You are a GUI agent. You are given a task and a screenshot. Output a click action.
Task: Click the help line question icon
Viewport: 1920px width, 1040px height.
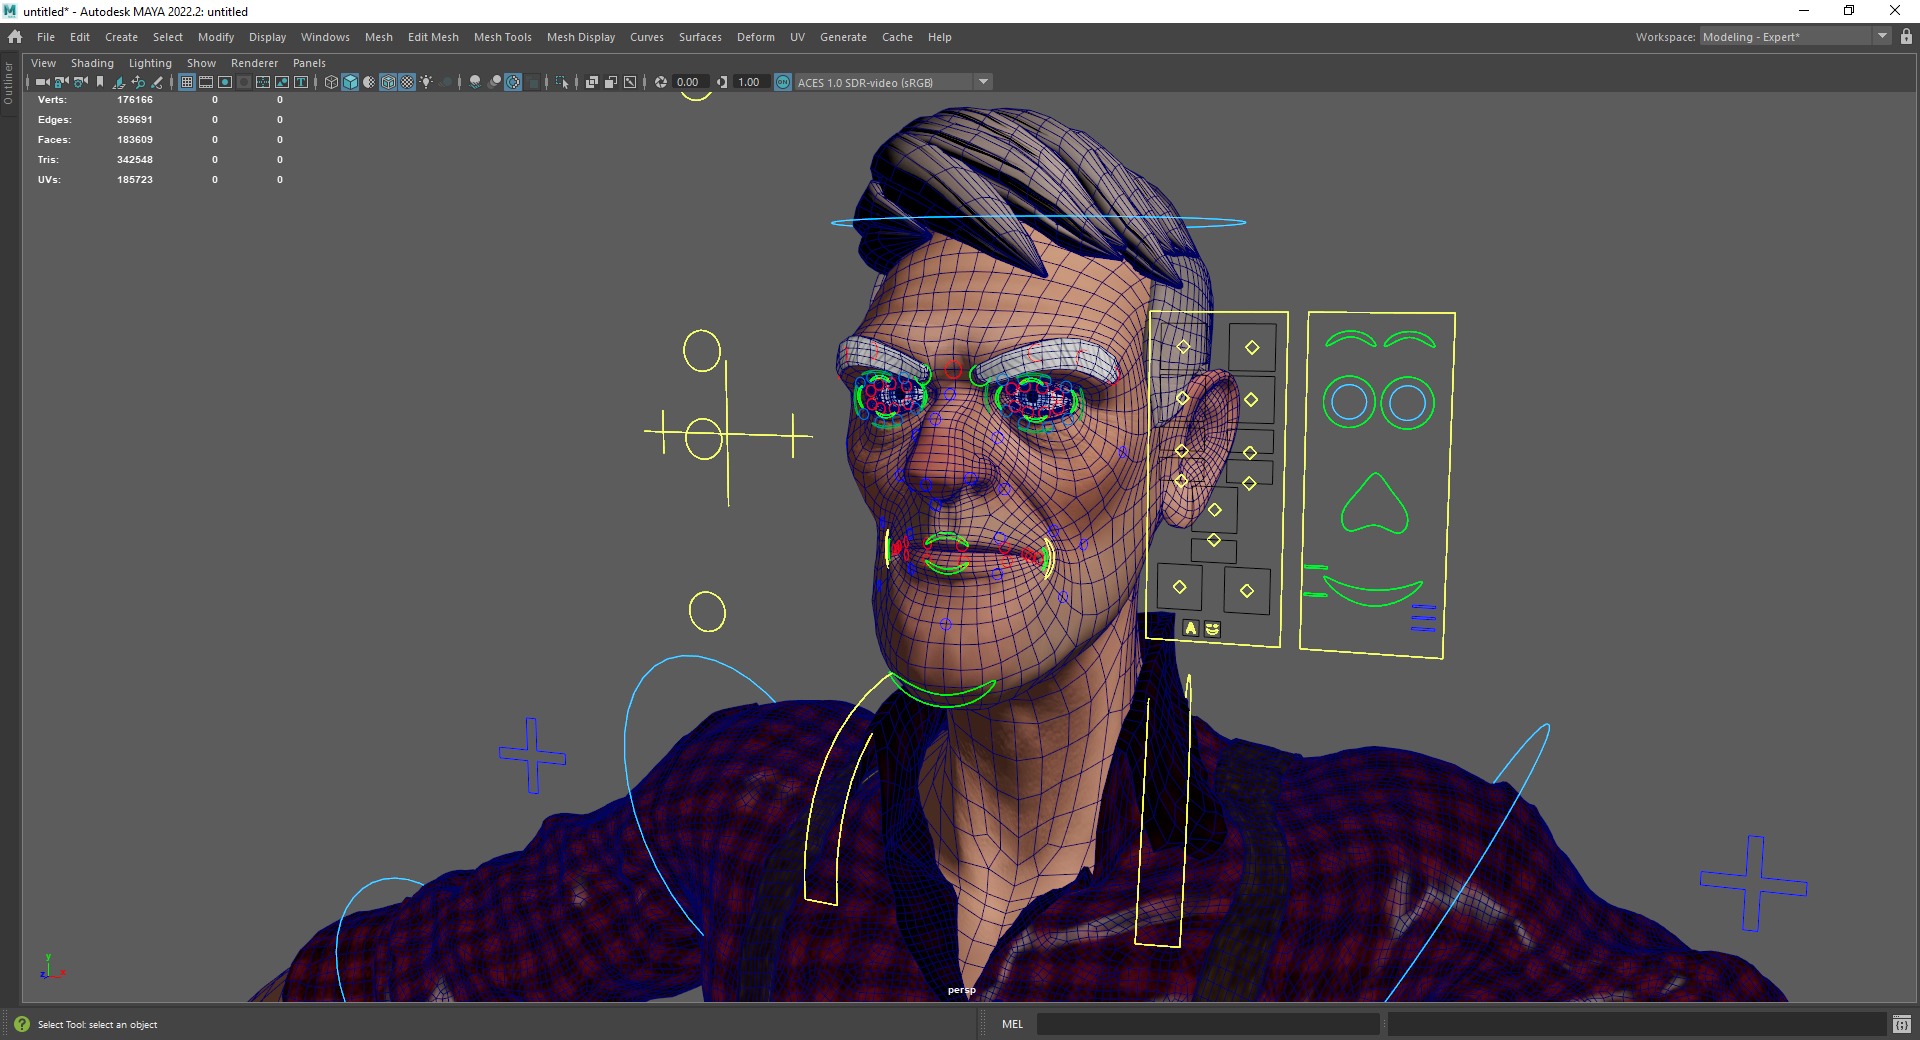[x=22, y=1024]
